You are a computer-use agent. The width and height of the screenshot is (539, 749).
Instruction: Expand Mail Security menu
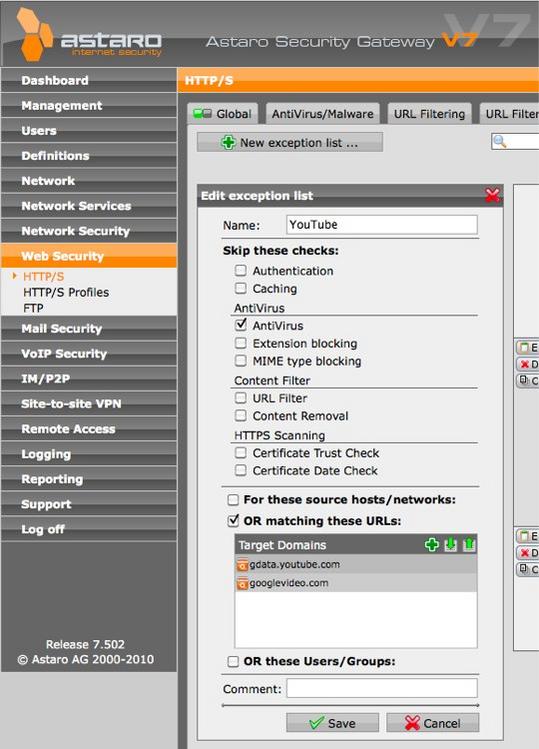tap(89, 329)
